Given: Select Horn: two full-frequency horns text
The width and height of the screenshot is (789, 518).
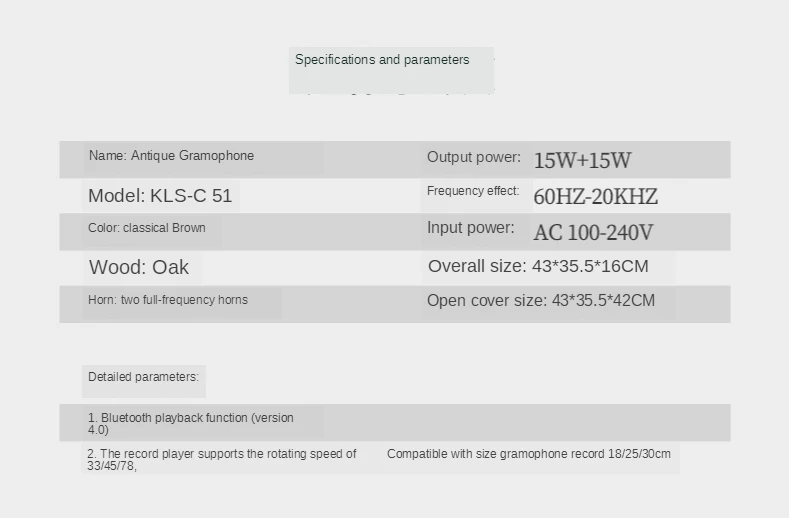Looking at the screenshot, I should (x=168, y=300).
